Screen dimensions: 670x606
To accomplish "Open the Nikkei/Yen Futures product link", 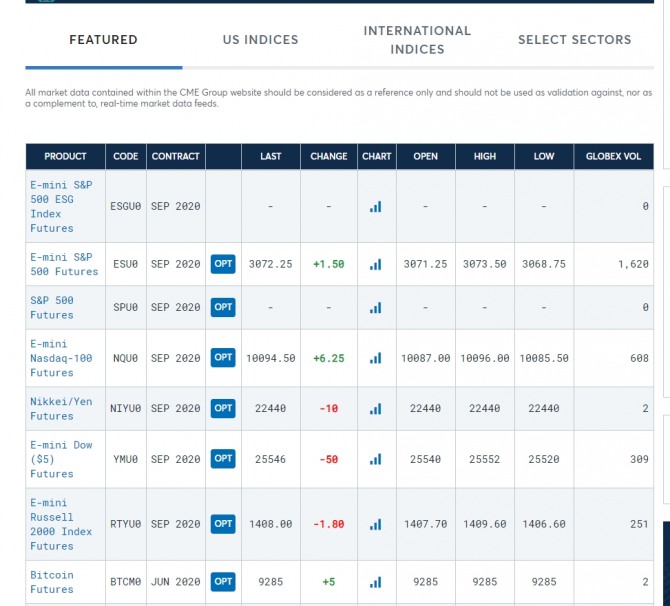I will (x=61, y=408).
